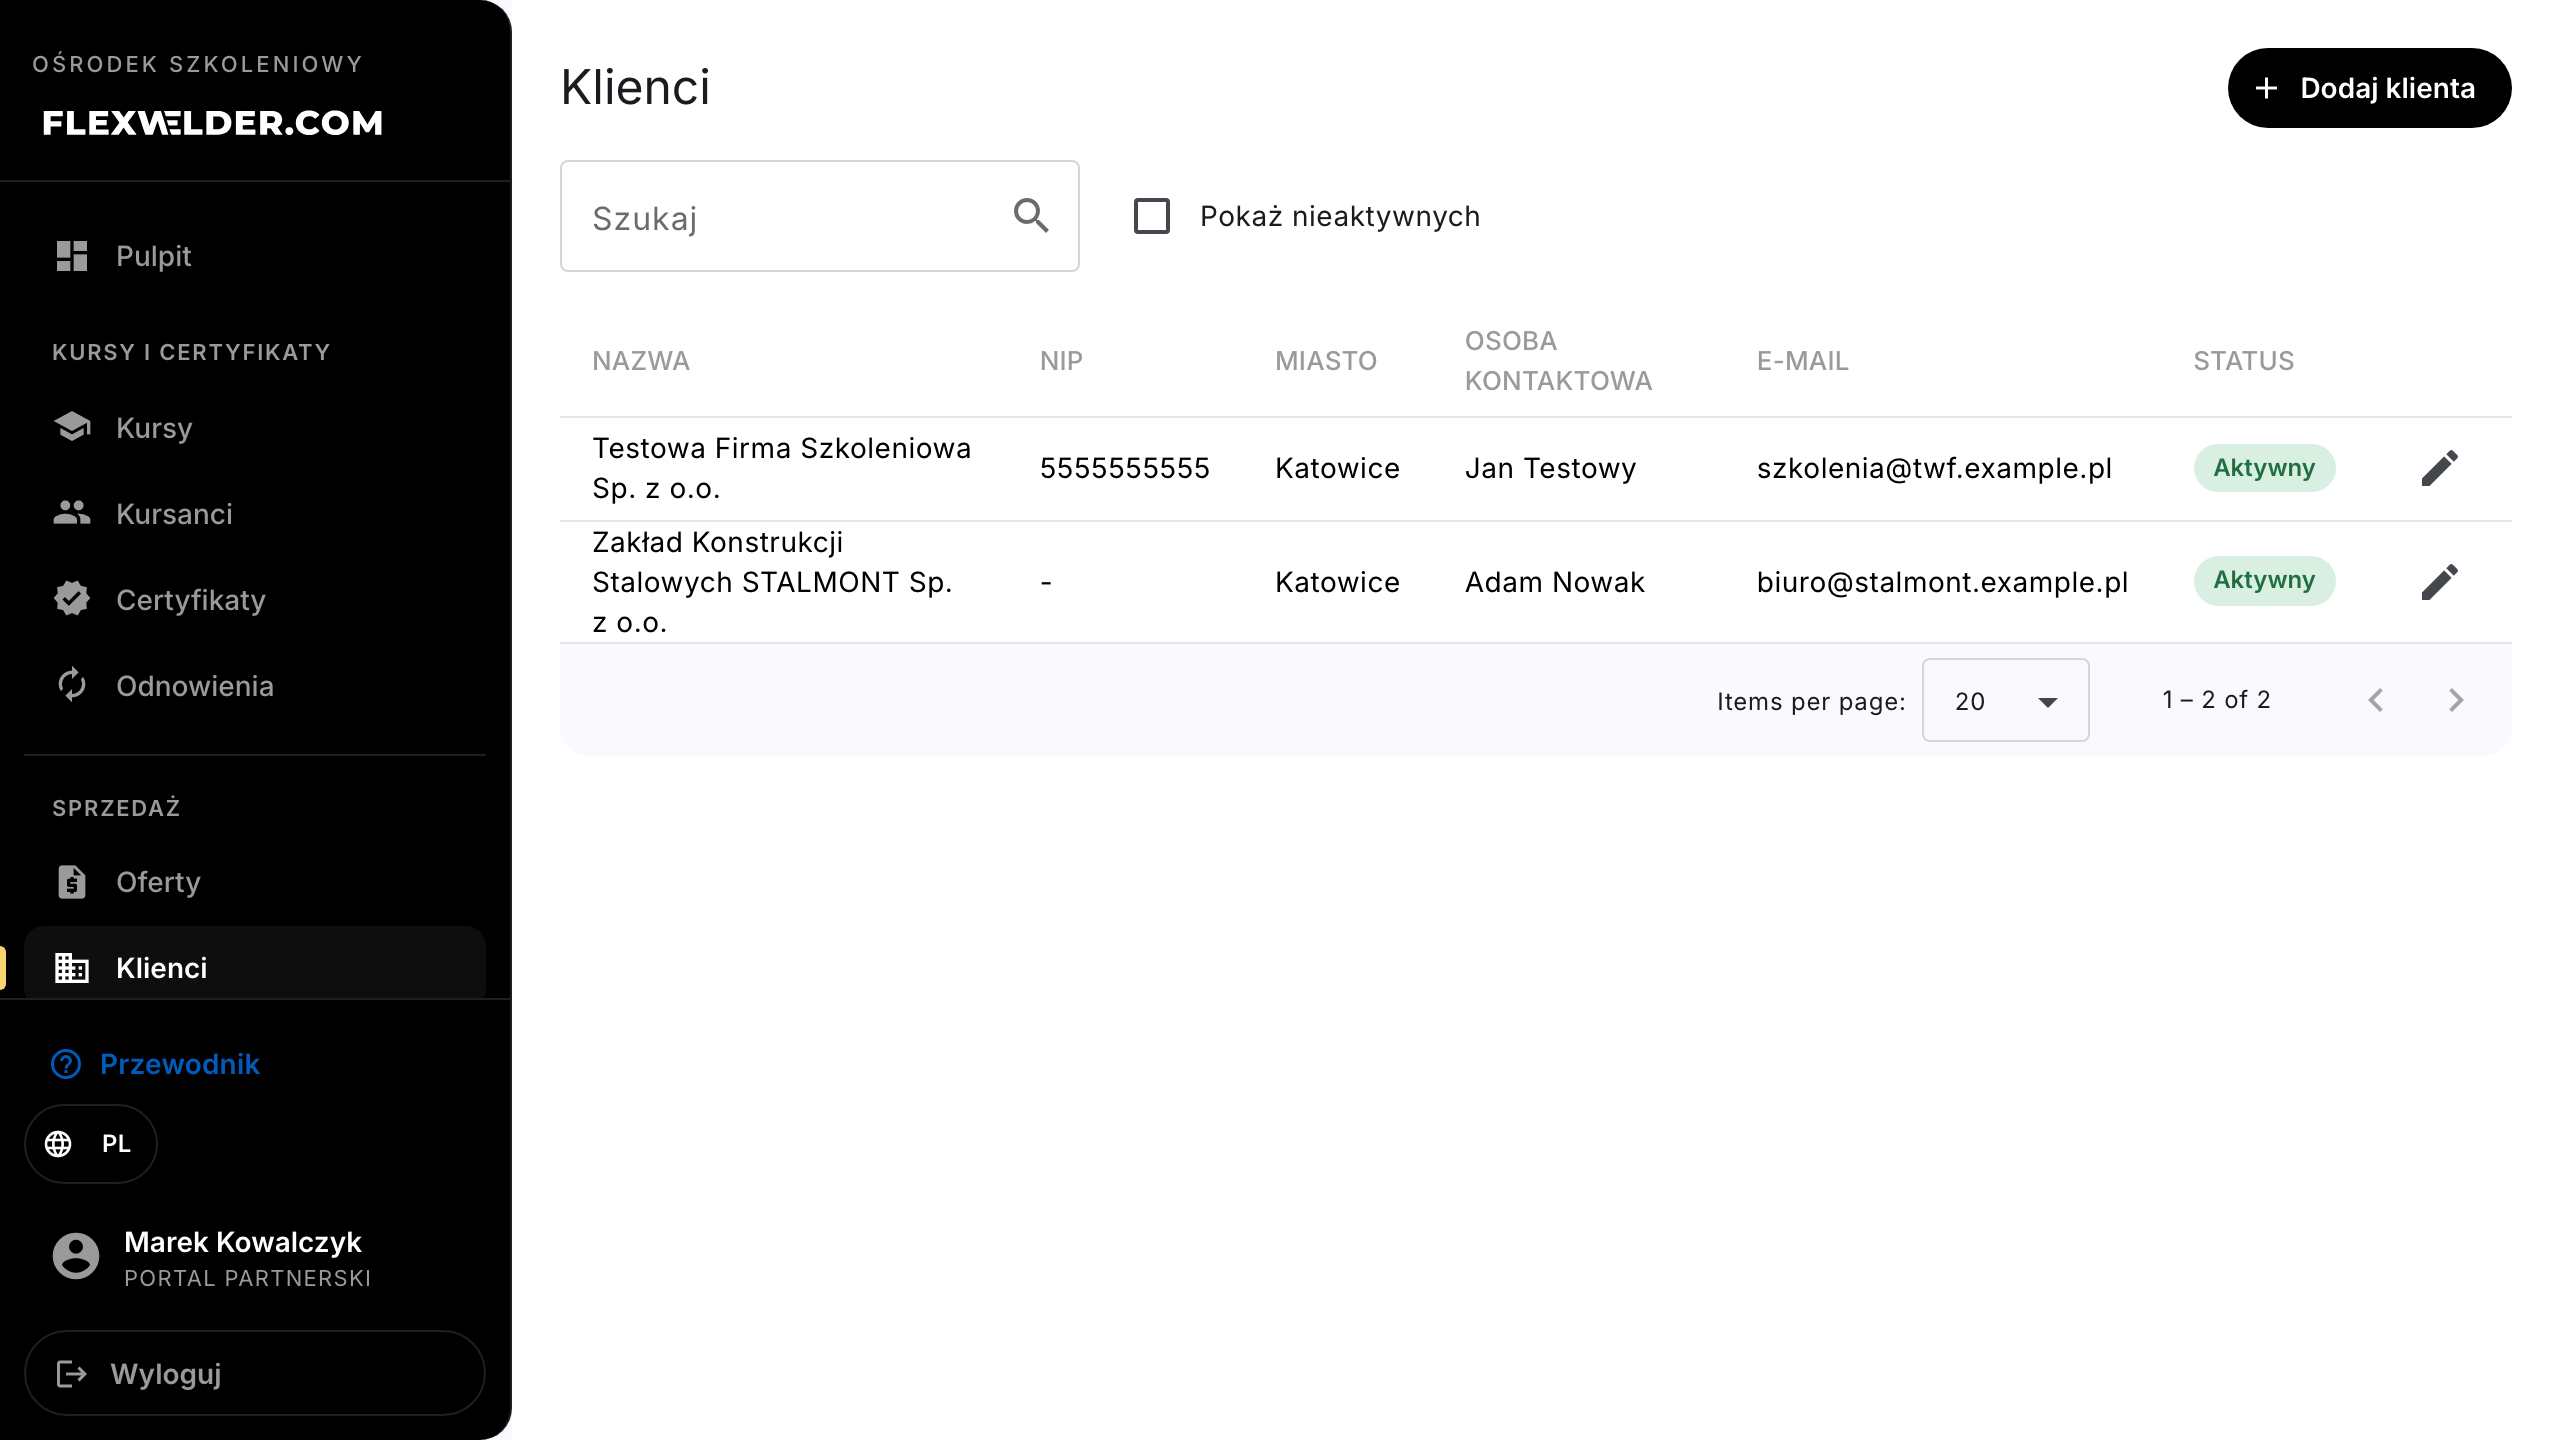
Task: Click the MIASTO column header
Action: pyautogui.click(x=1326, y=361)
